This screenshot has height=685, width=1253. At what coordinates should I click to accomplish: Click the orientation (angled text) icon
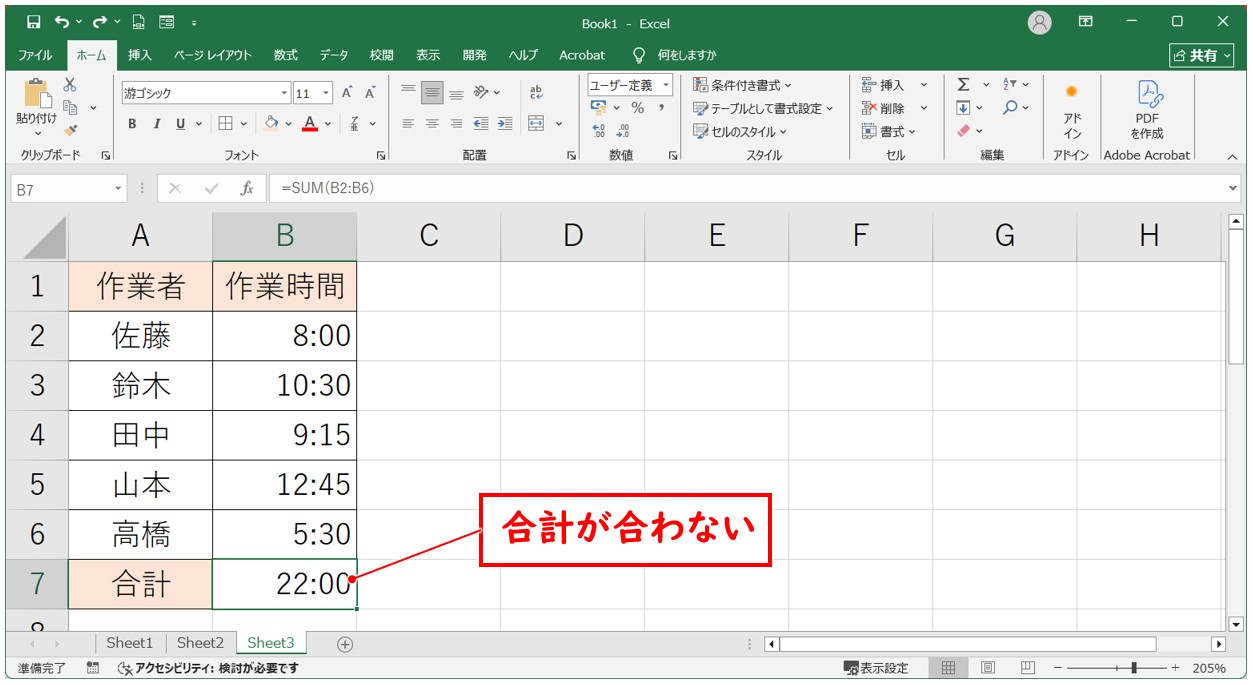[482, 92]
